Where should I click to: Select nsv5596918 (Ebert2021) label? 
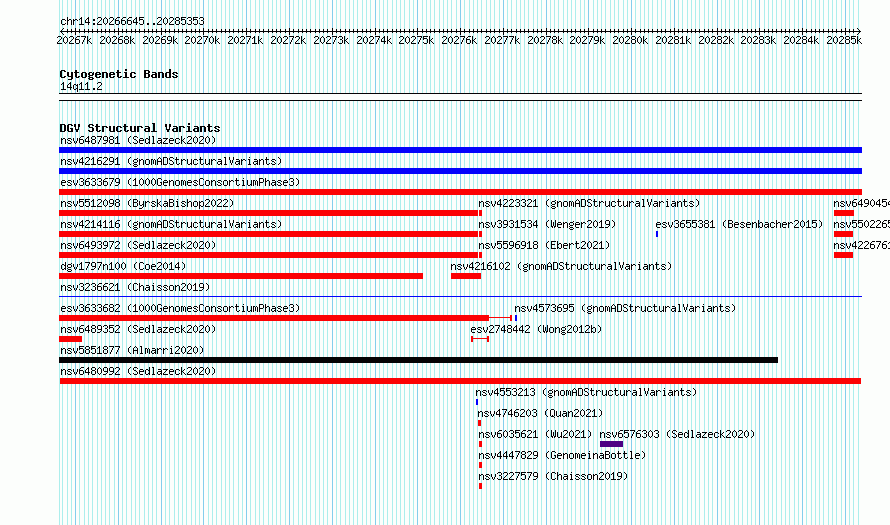pos(544,245)
